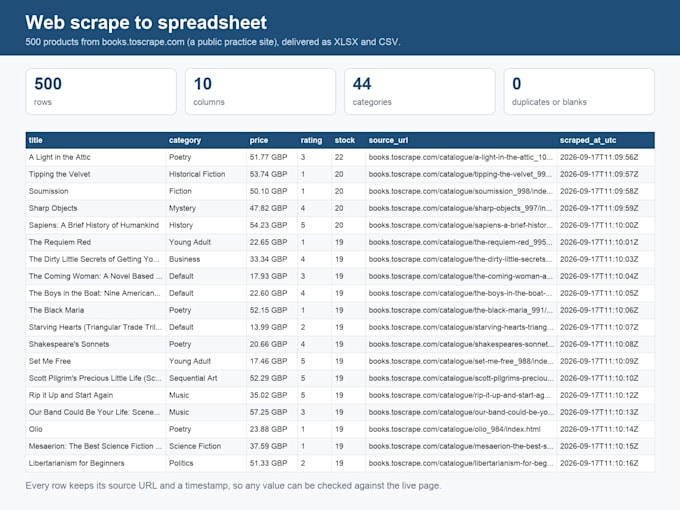
Task: Click the 'History' category cell
Action: tap(181, 225)
